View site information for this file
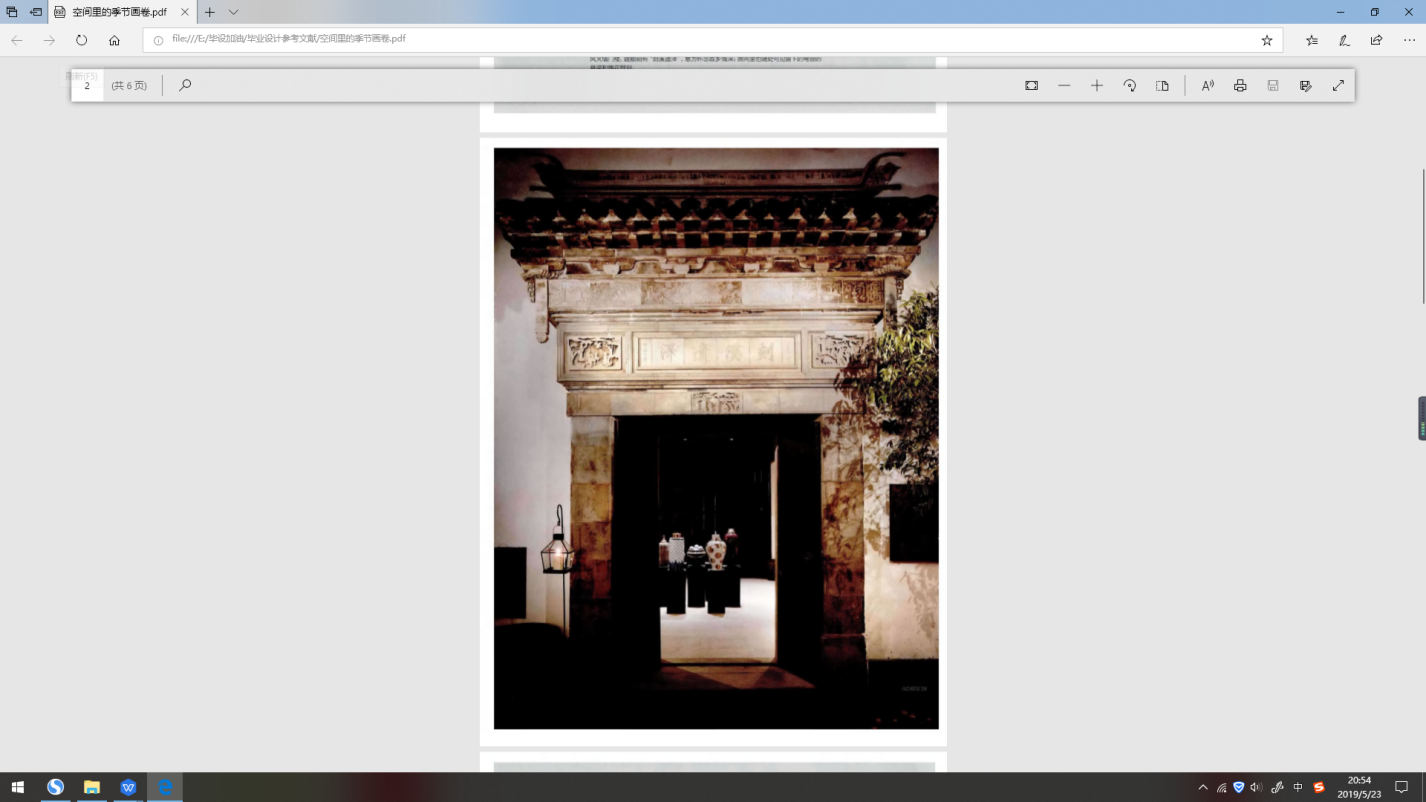The height and width of the screenshot is (802, 1426). click(x=158, y=40)
